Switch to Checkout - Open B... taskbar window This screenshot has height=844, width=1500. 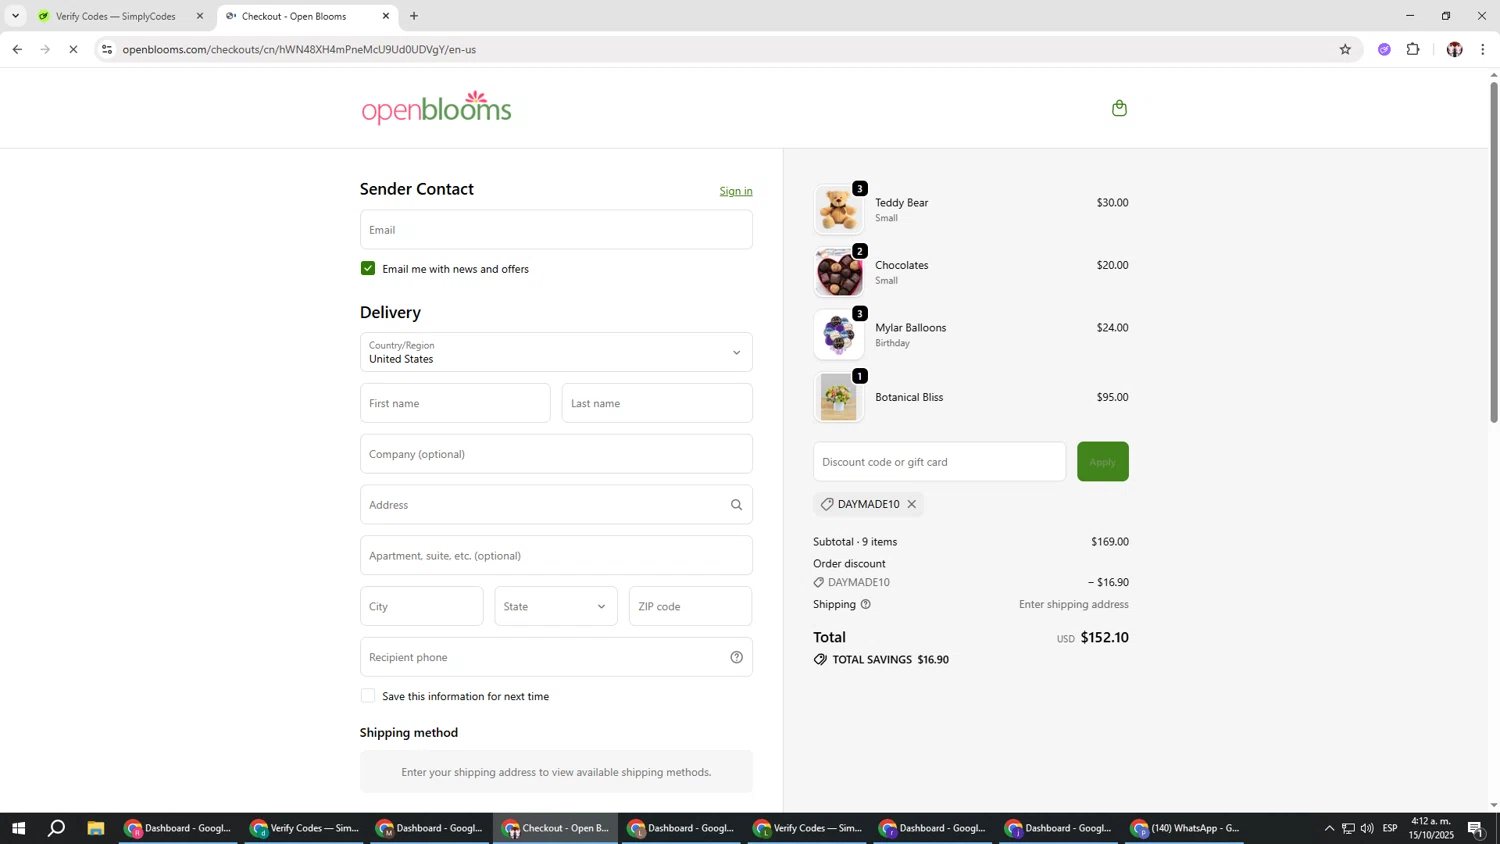(x=556, y=828)
